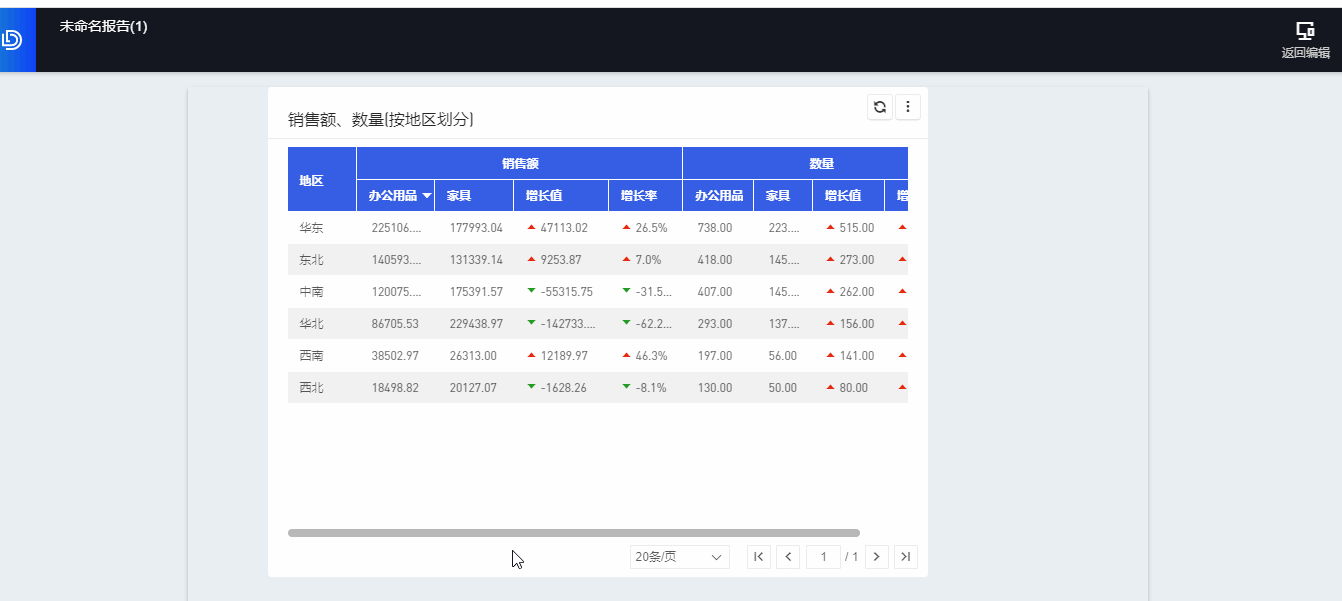Screen dimensions: 1342x601
Task: Click the 177993.04 cell
Action: [x=476, y=228]
